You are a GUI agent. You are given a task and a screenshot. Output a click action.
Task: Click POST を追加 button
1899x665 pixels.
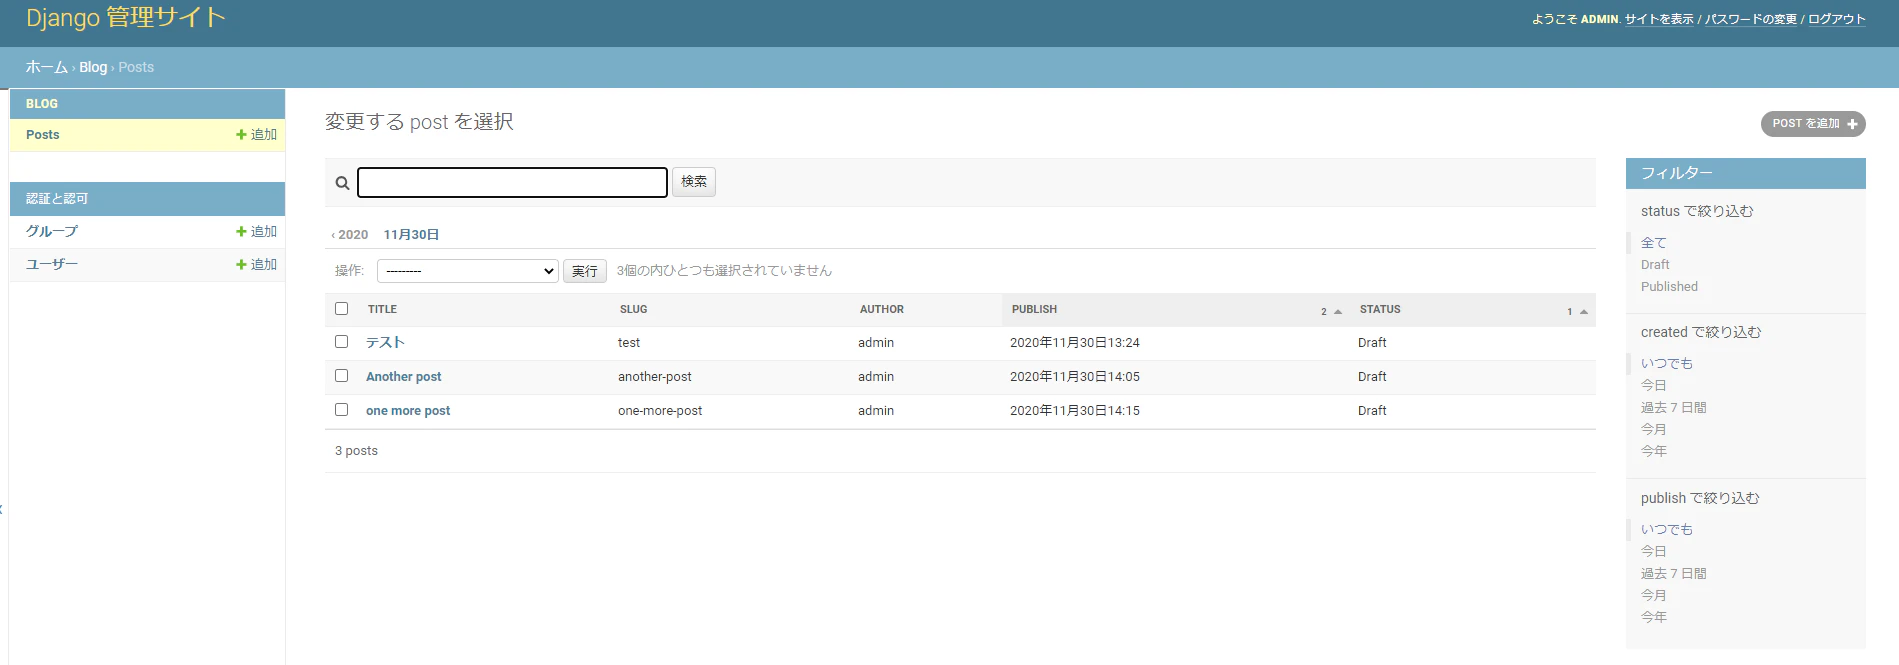[1813, 124]
